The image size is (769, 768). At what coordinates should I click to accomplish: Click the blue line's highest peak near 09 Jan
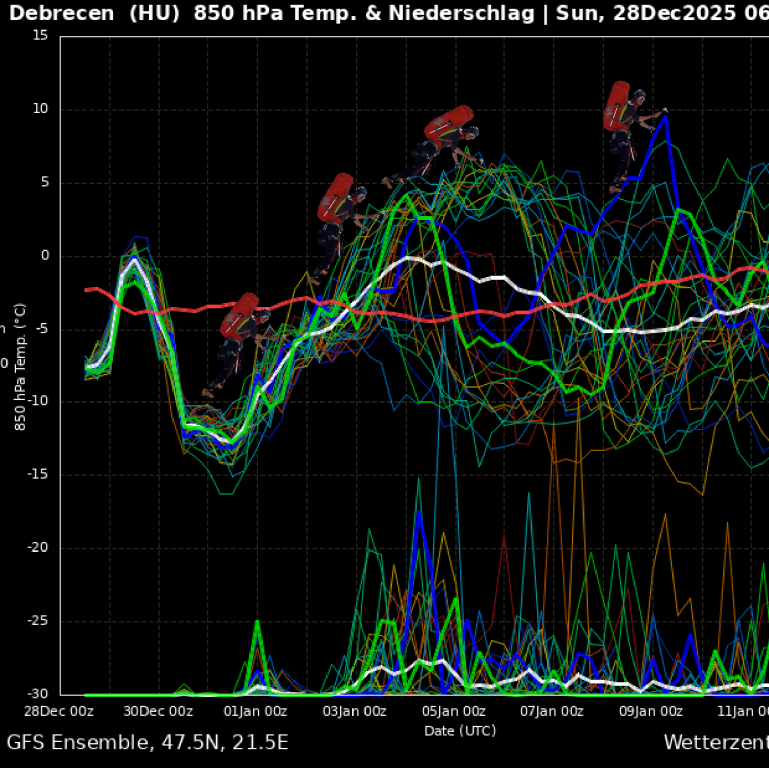[x=665, y=116]
